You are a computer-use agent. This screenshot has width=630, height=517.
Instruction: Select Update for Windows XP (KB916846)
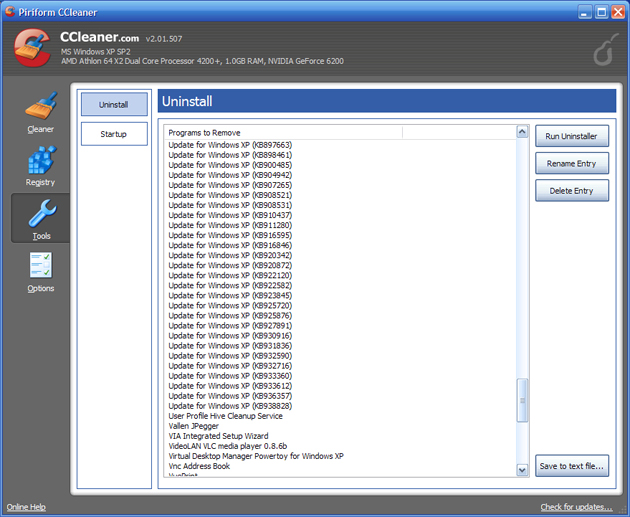[230, 245]
